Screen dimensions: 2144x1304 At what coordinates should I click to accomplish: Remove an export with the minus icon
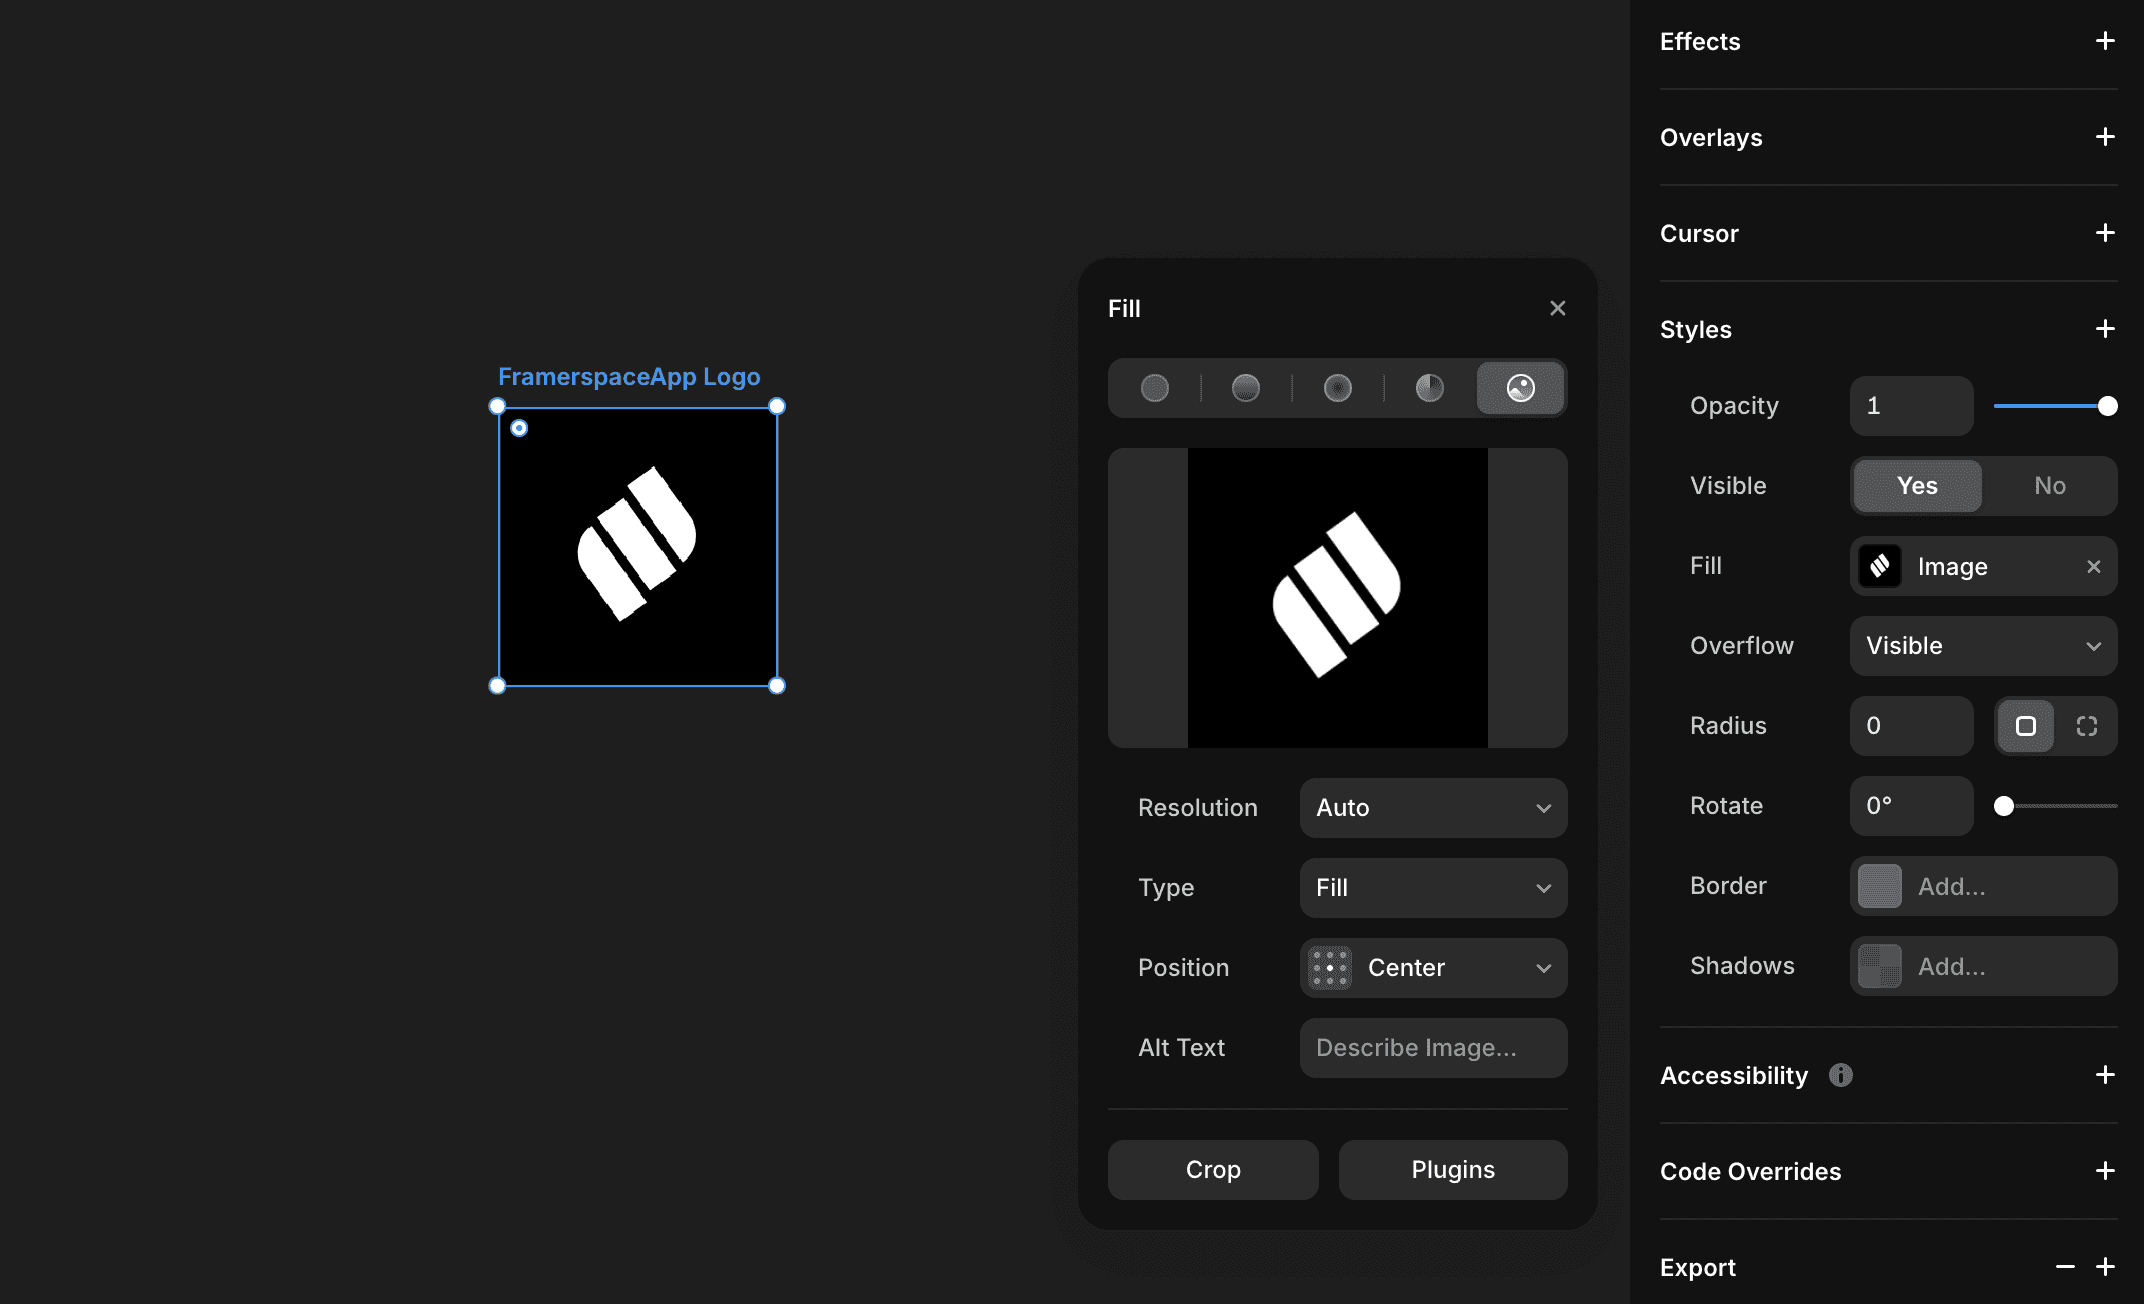[2065, 1267]
